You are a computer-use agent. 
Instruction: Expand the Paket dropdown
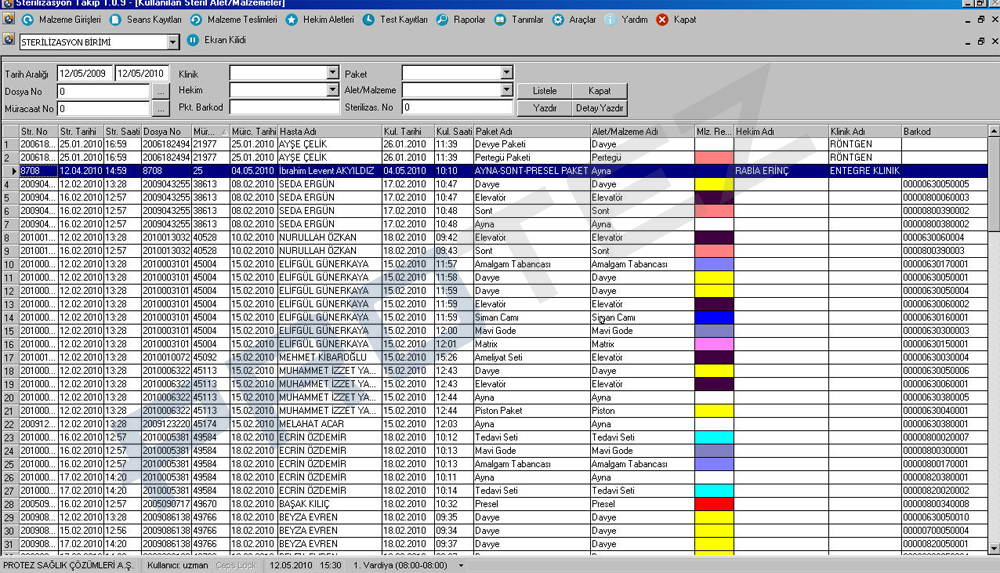[506, 73]
